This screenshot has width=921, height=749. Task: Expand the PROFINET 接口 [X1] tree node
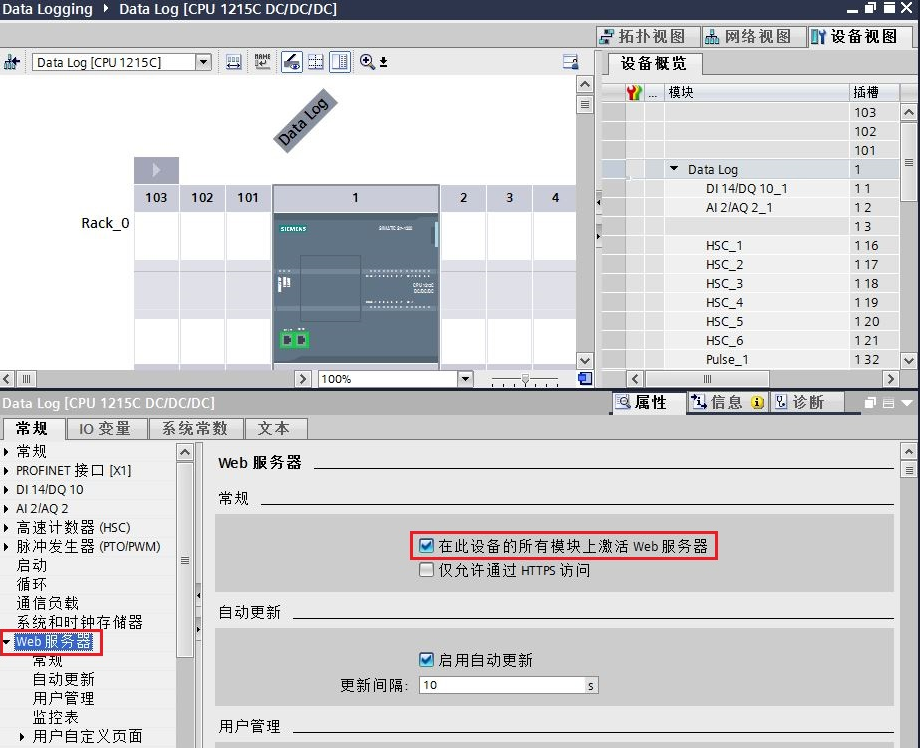point(7,471)
